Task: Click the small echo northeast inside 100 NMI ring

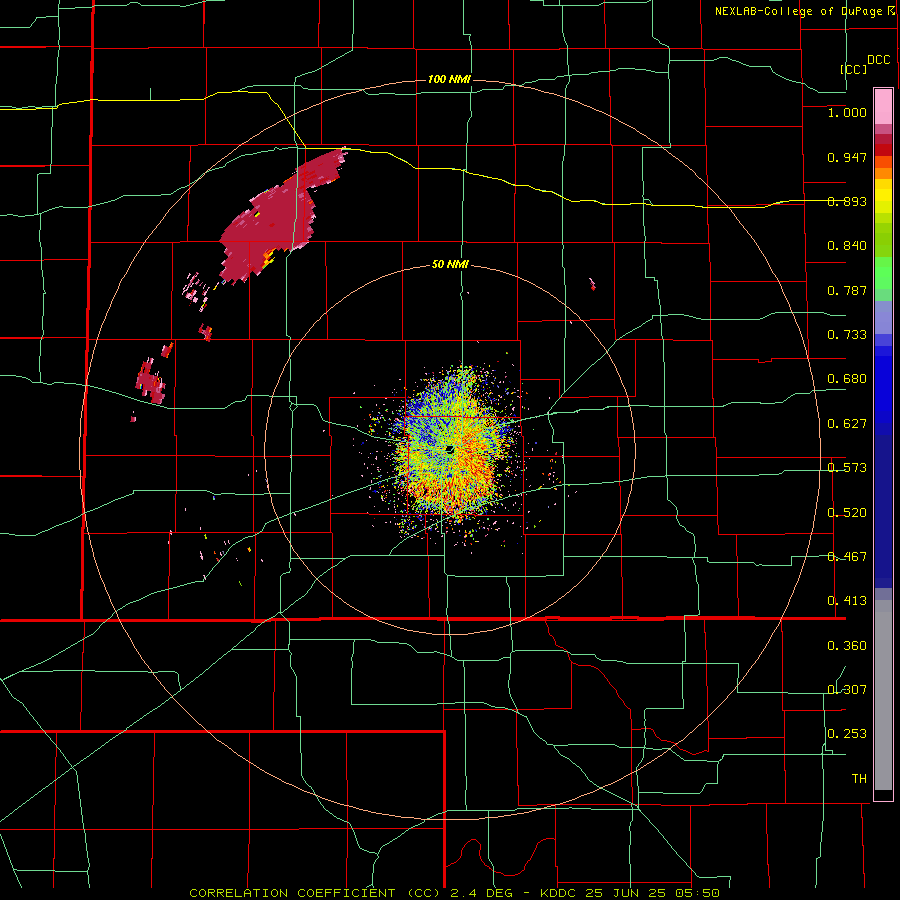Action: tap(592, 284)
